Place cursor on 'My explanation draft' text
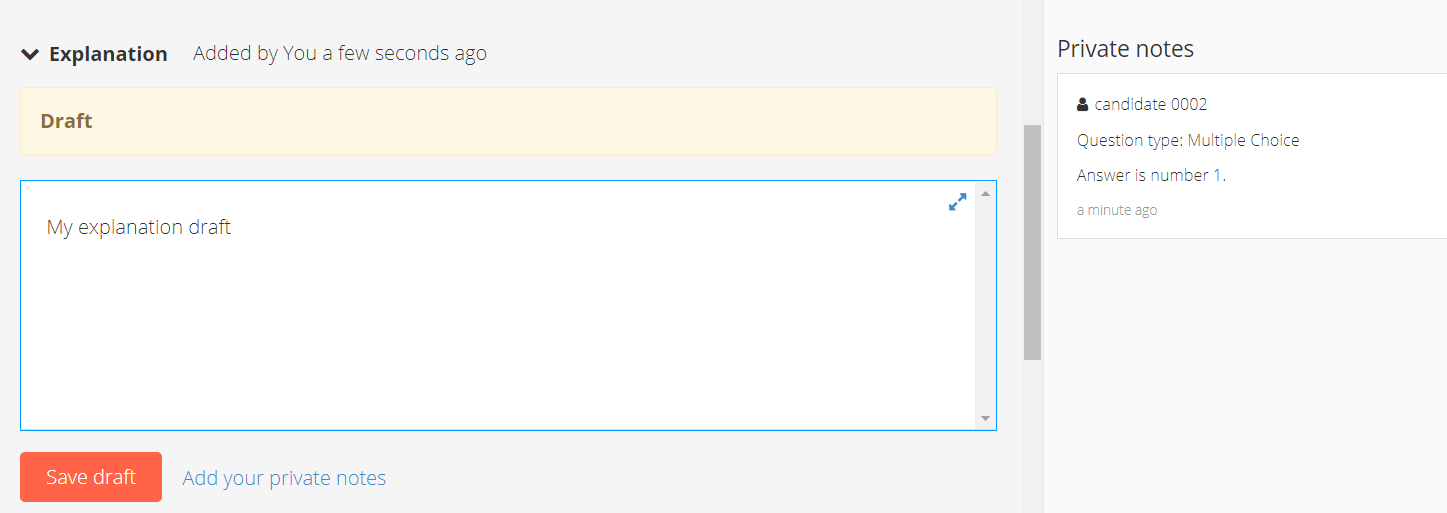The width and height of the screenshot is (1447, 513). (x=139, y=227)
